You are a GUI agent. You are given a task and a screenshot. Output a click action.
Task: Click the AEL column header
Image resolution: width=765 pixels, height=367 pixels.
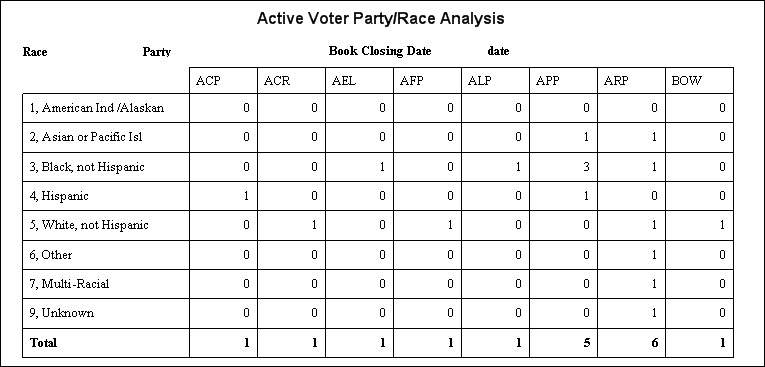344,81
